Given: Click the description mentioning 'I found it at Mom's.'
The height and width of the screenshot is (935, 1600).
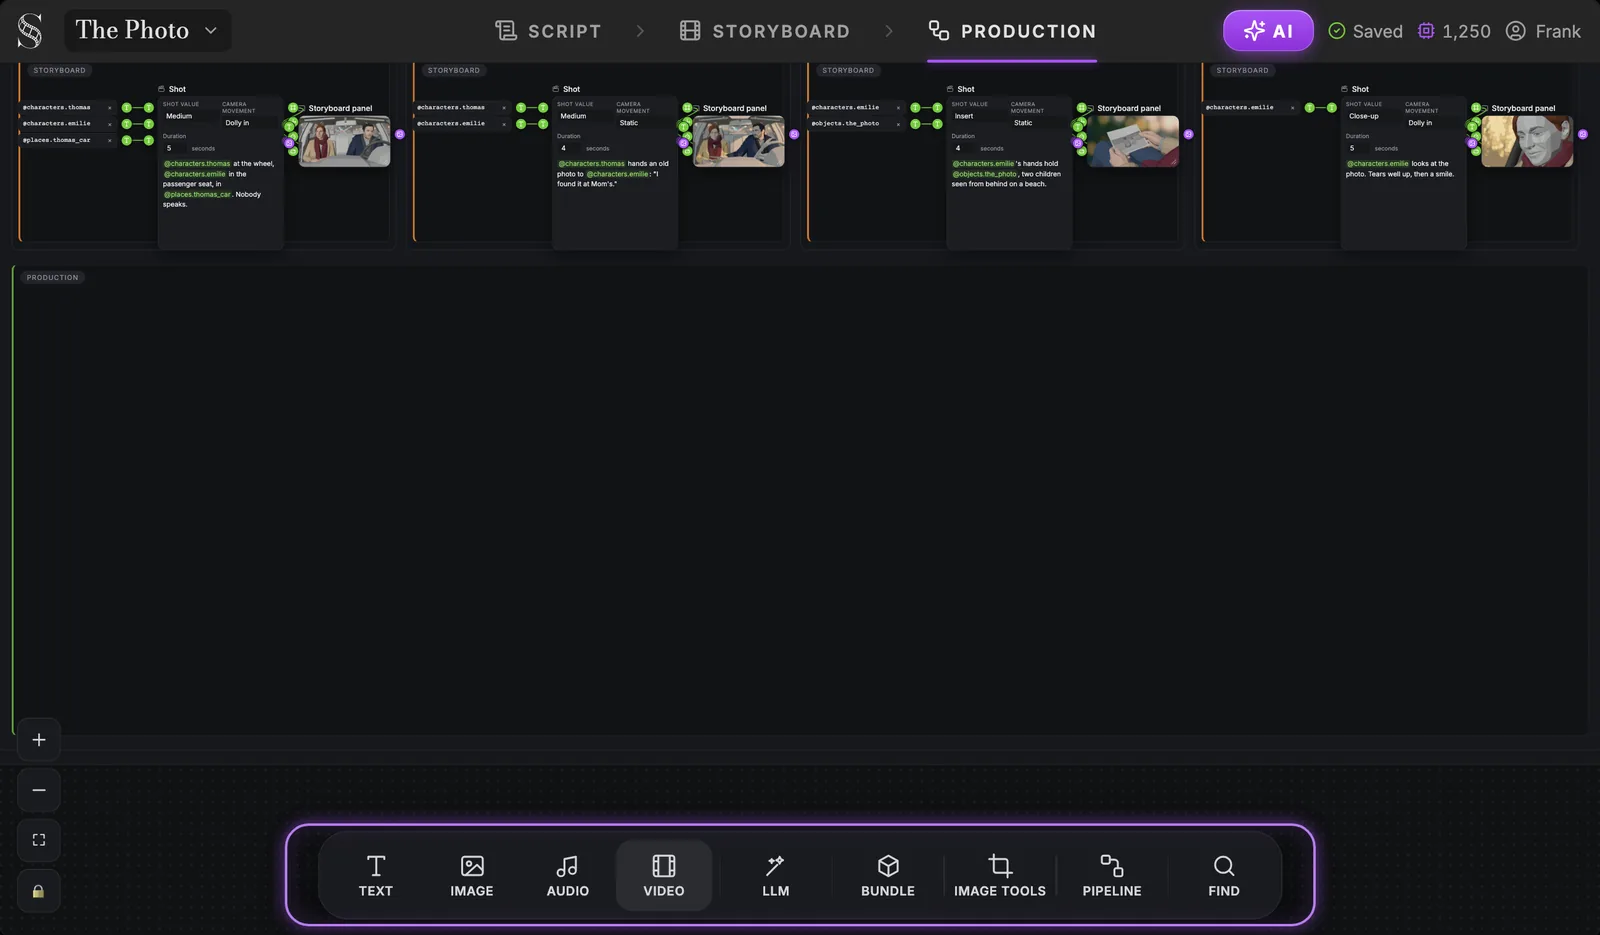Looking at the screenshot, I should (614, 174).
